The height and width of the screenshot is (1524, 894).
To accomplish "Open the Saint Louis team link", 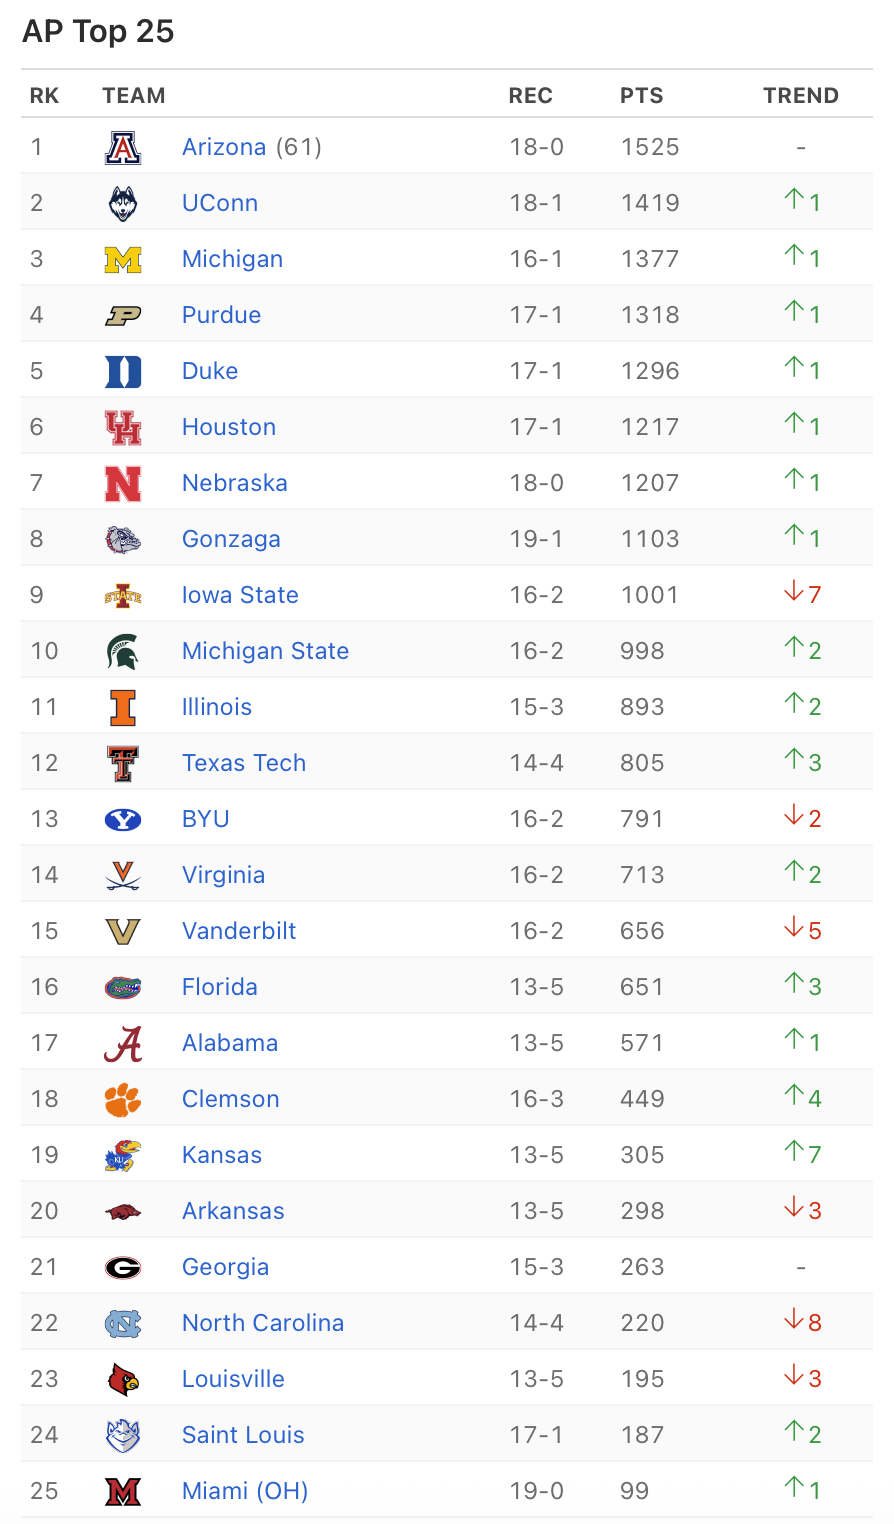I will click(x=243, y=1435).
